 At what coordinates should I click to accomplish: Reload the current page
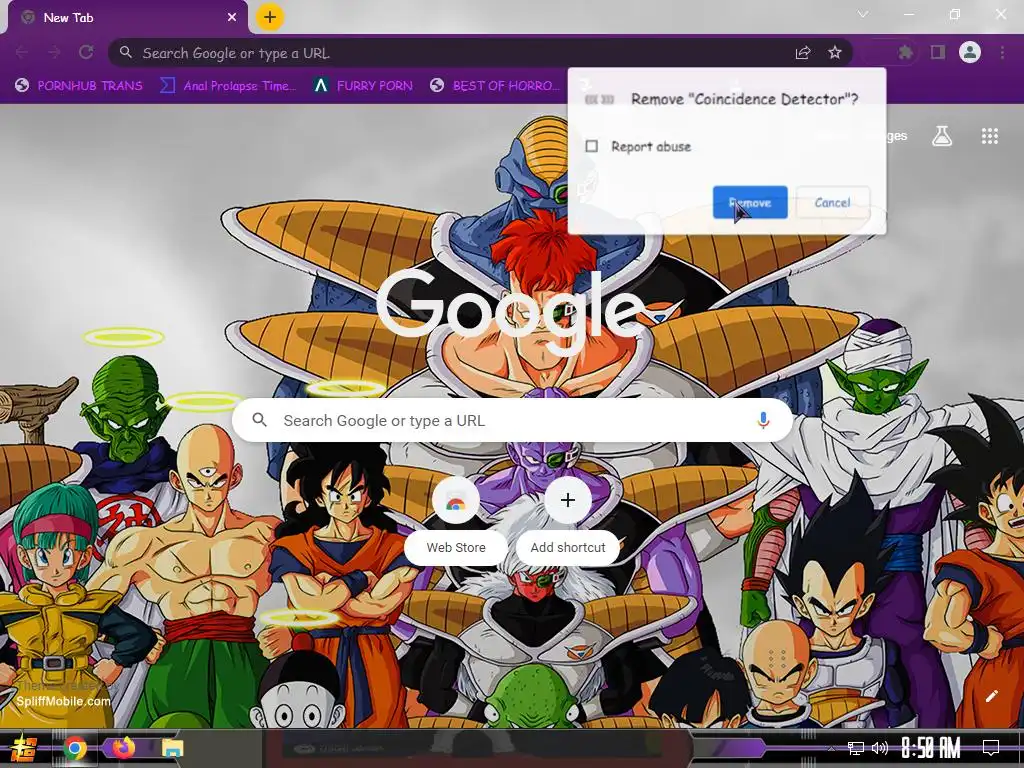coord(86,52)
